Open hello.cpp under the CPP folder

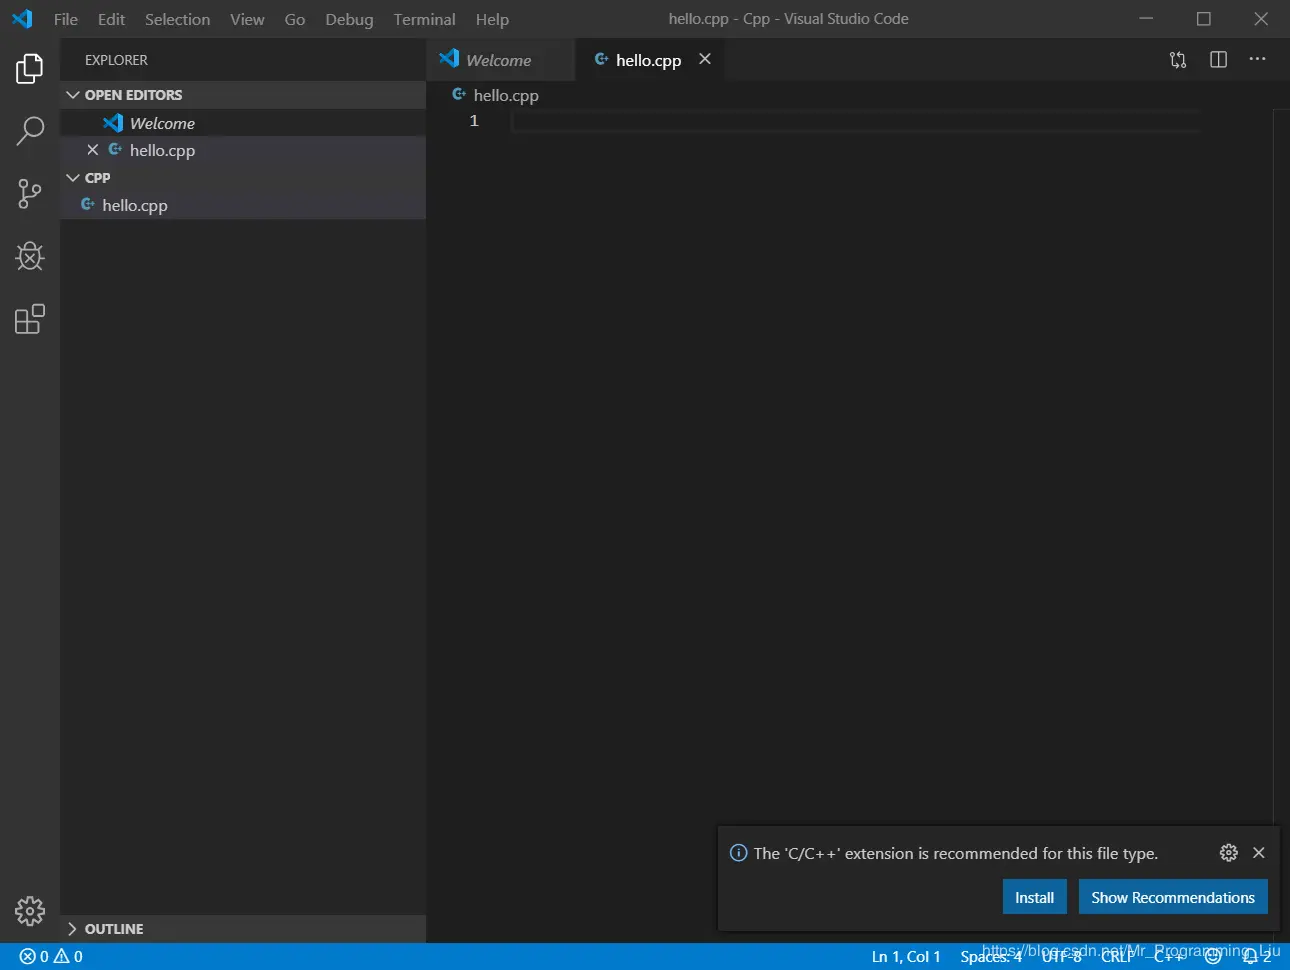click(x=243, y=205)
